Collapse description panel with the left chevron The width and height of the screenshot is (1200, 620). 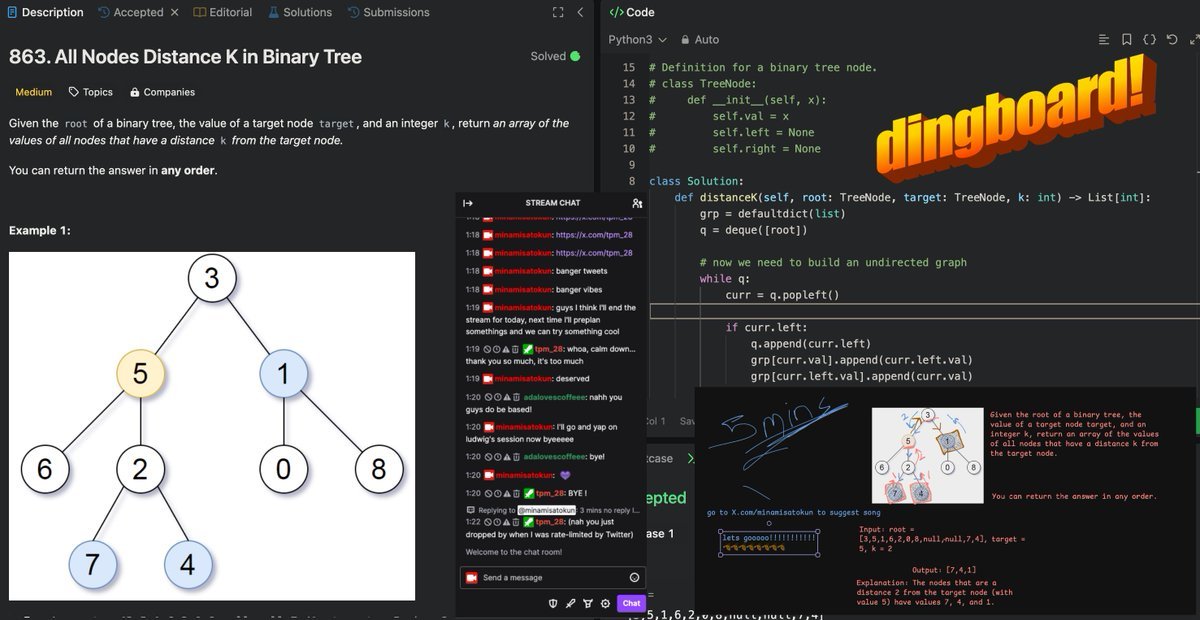(x=581, y=13)
